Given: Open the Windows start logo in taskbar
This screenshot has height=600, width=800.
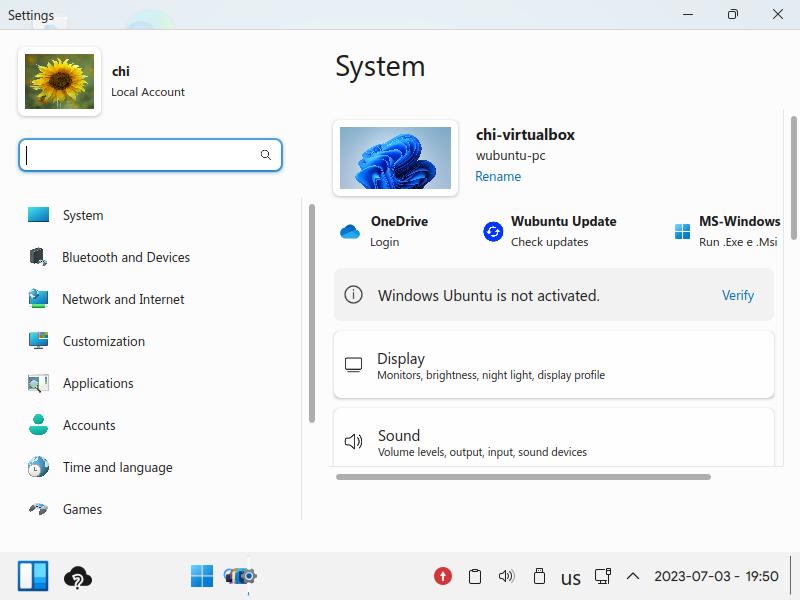Looking at the screenshot, I should click(x=202, y=576).
